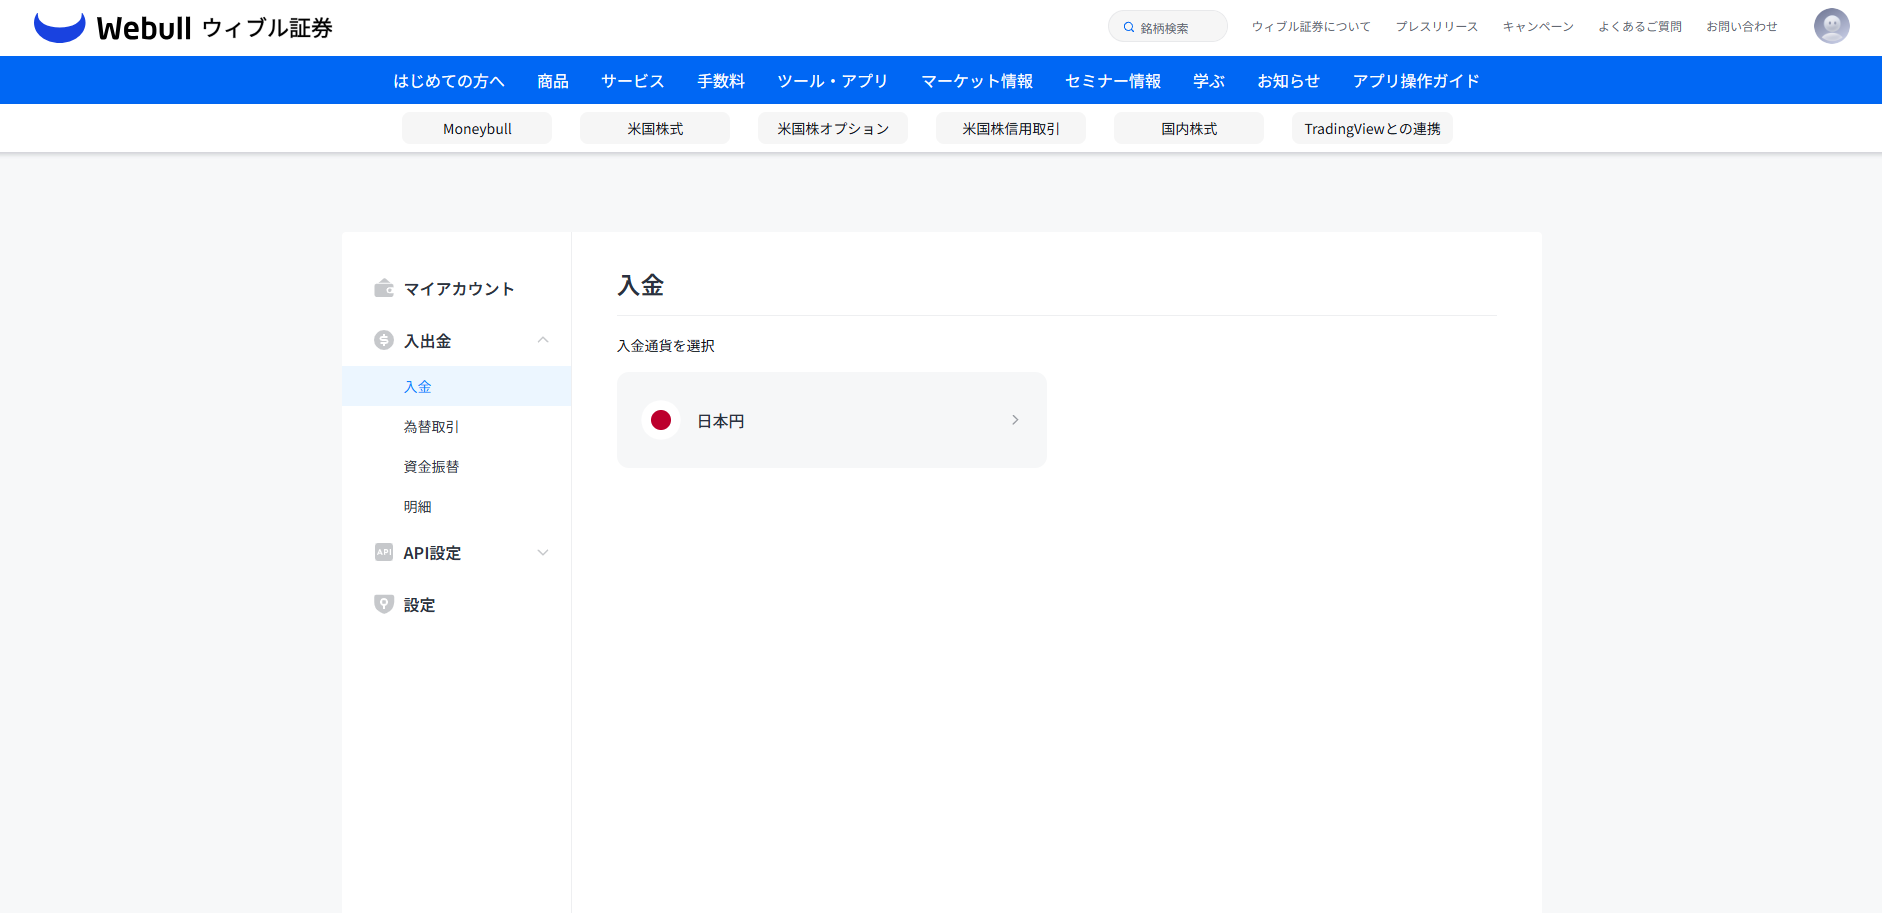
Task: Open the よくあるご質問 link
Action: (x=1639, y=27)
